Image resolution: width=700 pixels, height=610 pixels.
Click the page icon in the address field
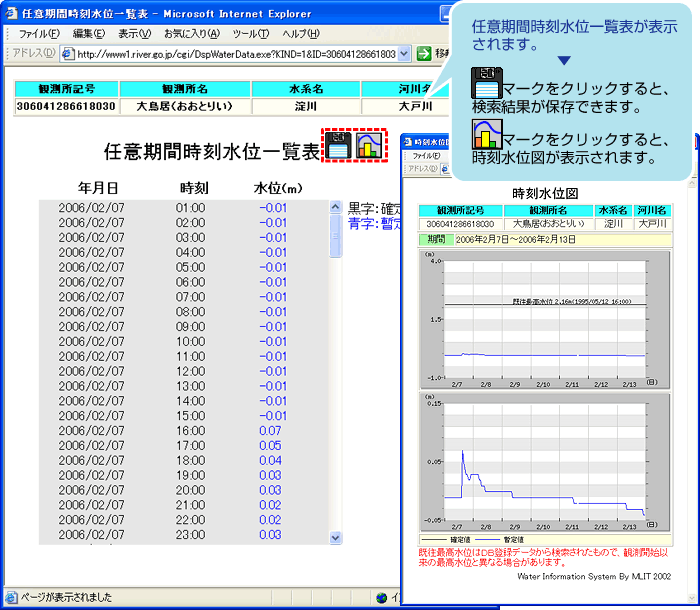point(68,54)
